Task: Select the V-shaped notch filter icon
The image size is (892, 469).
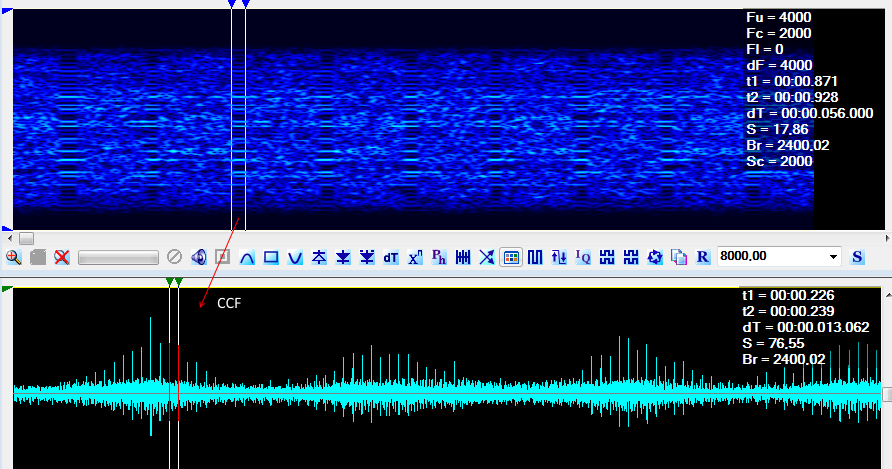Action: coord(295,257)
